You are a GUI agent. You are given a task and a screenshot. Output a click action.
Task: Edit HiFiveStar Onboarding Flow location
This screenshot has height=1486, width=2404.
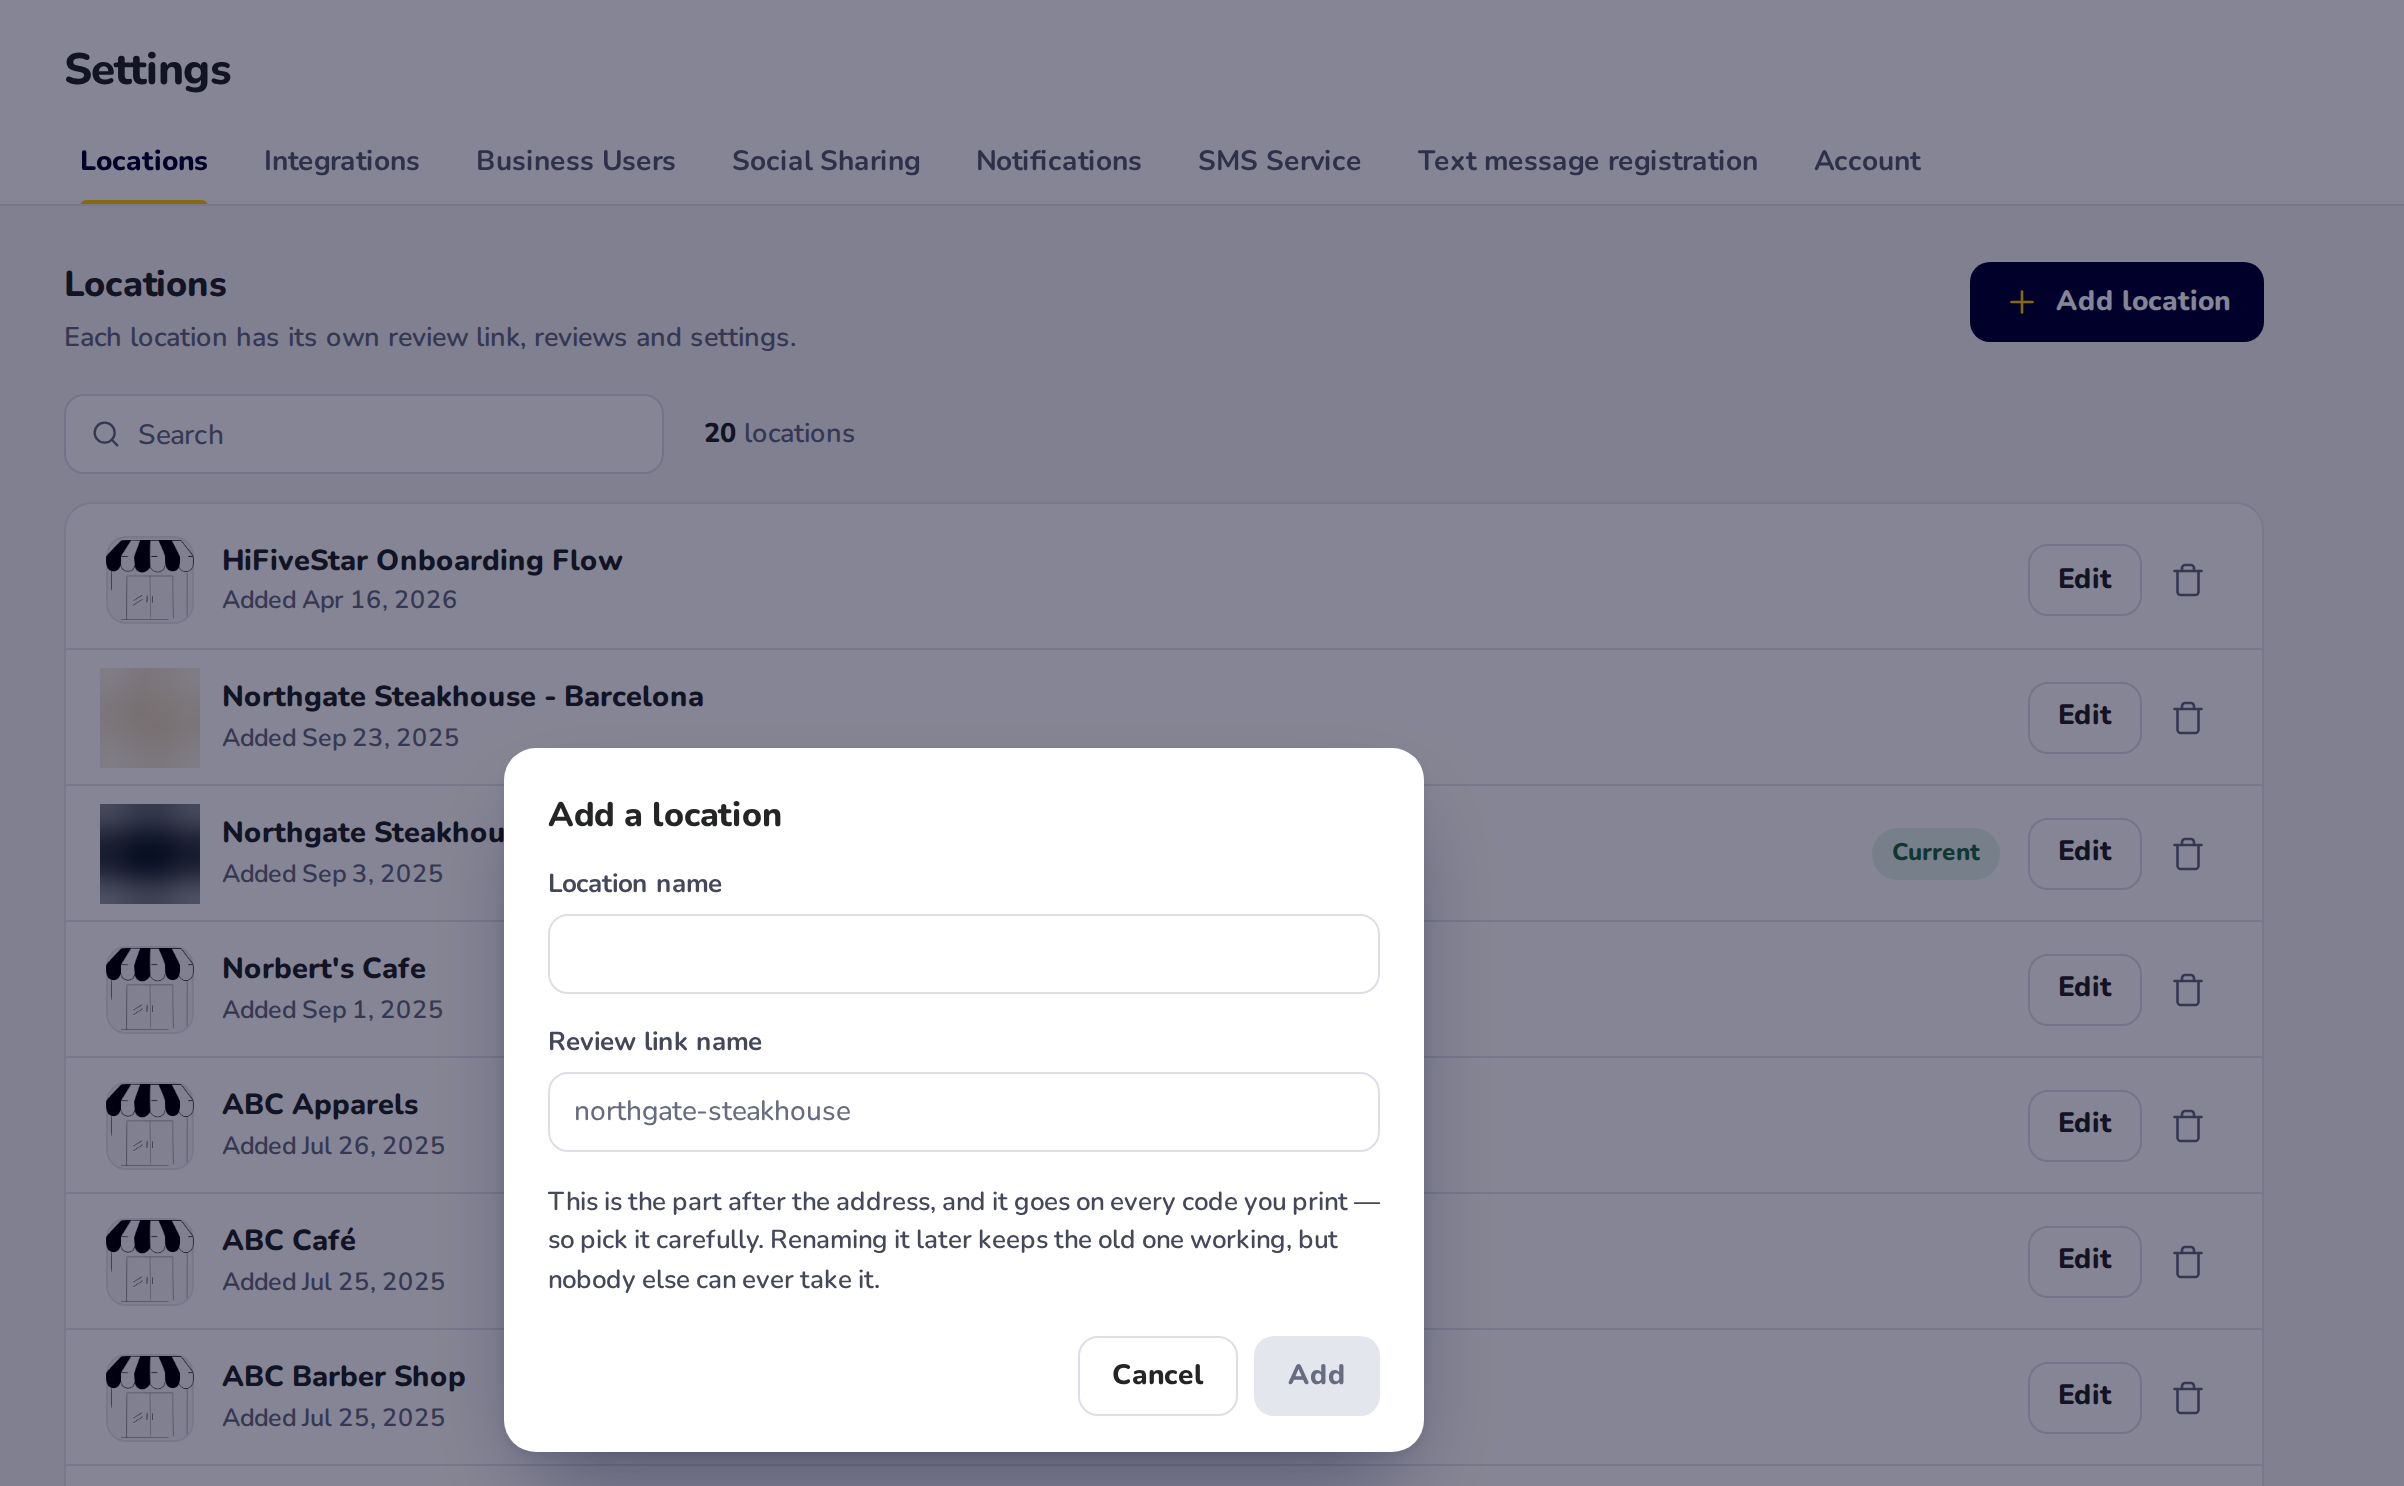coord(2085,580)
